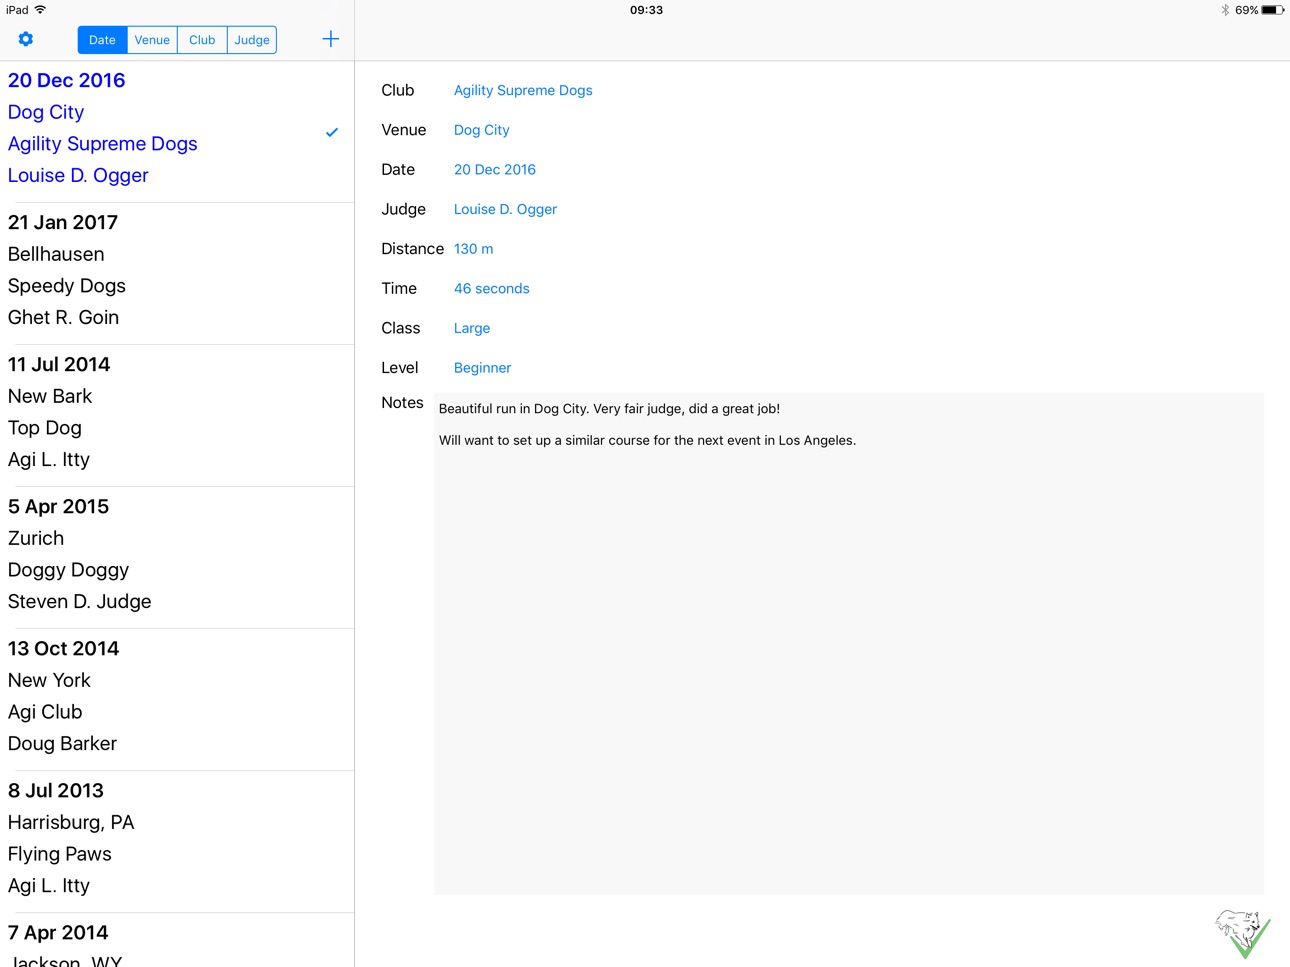The height and width of the screenshot is (967, 1290).
Task: Open the 13 Oct 2014 entry
Action: (x=63, y=649)
